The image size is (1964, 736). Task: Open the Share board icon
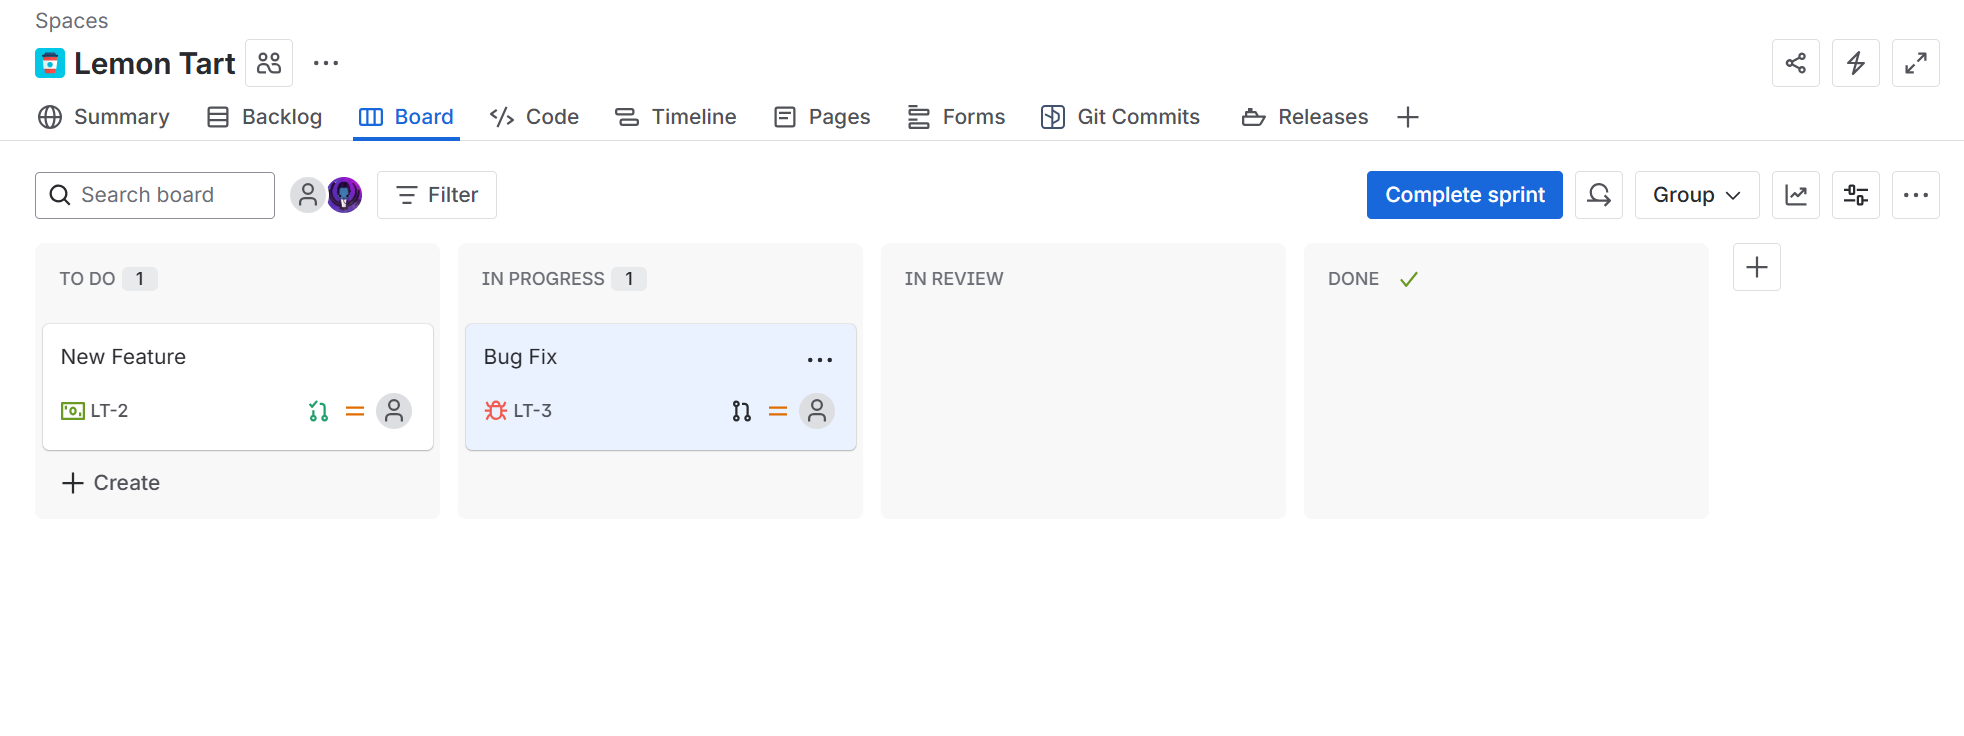click(1795, 62)
